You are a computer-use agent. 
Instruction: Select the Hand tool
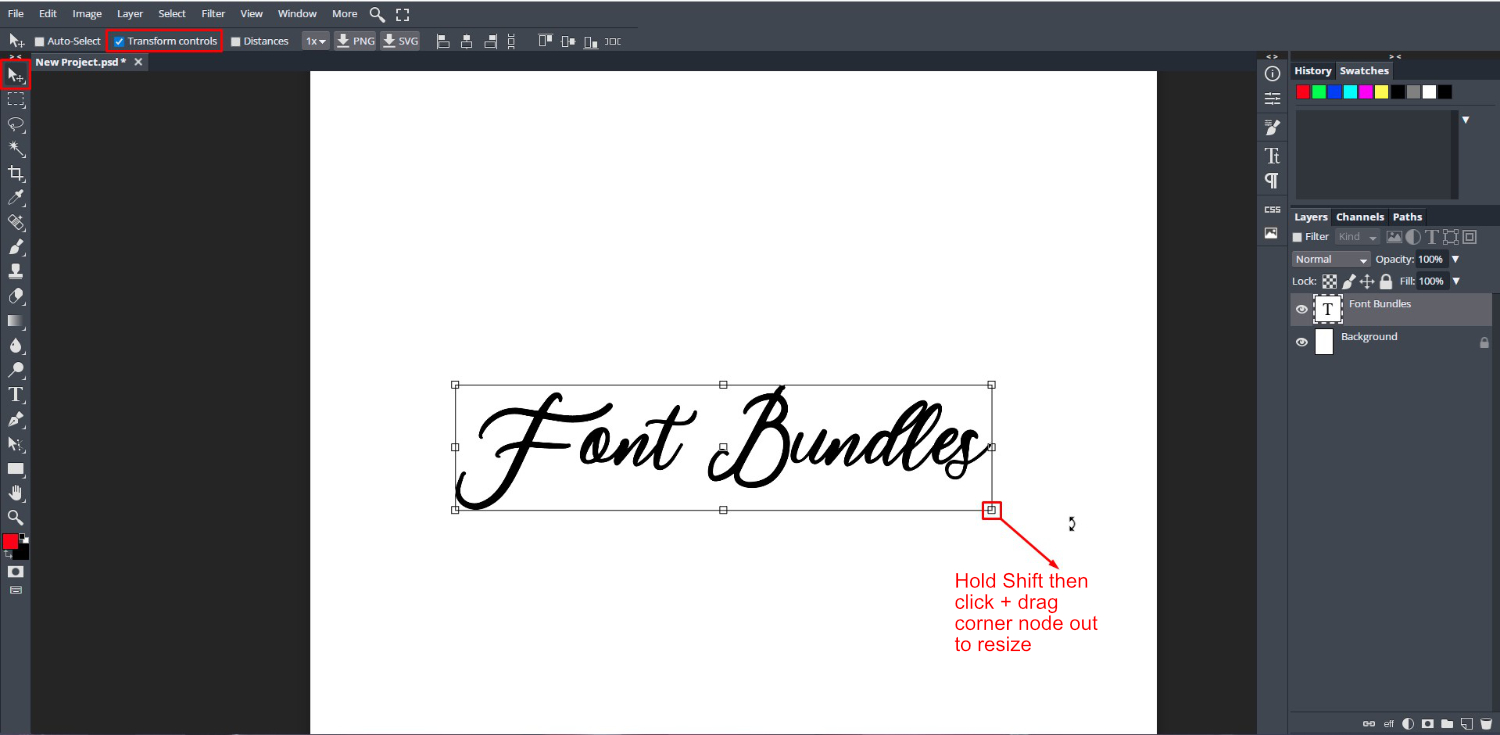pos(16,493)
